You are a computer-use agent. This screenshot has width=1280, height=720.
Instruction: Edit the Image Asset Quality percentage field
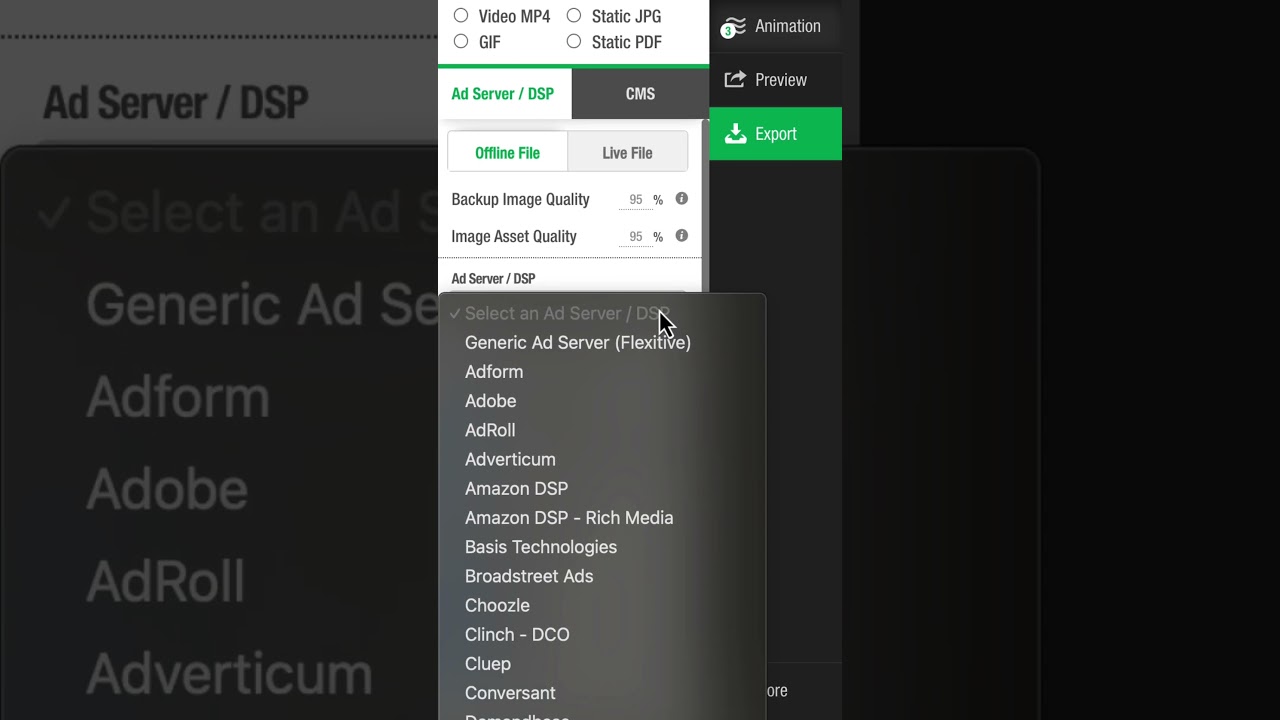pyautogui.click(x=635, y=237)
